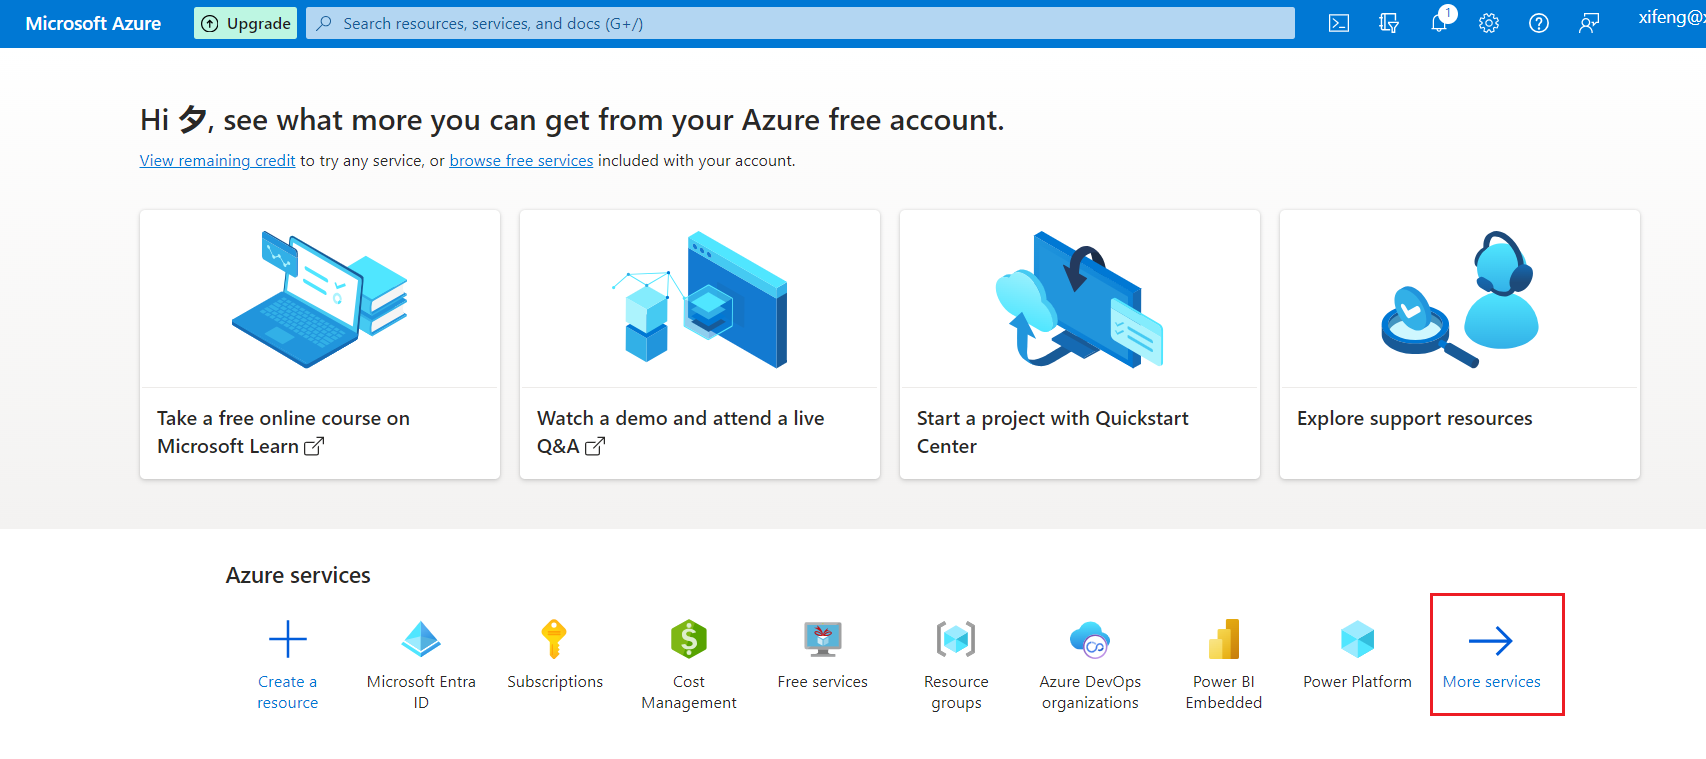
Task: Click the search resources input field
Action: click(800, 23)
